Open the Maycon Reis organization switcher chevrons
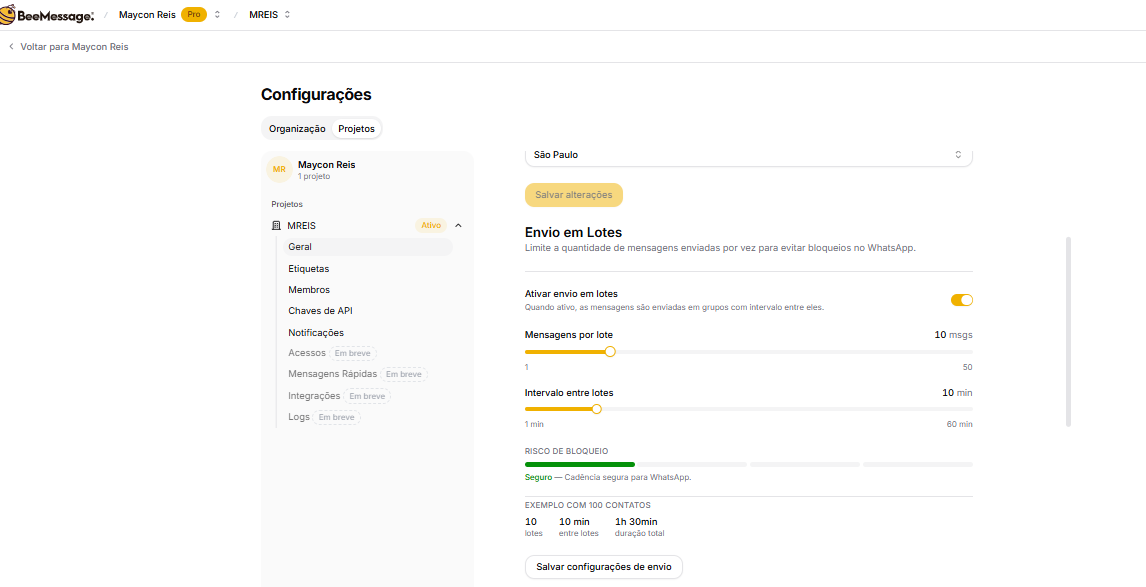Image resolution: width=1146 pixels, height=587 pixels. [217, 15]
